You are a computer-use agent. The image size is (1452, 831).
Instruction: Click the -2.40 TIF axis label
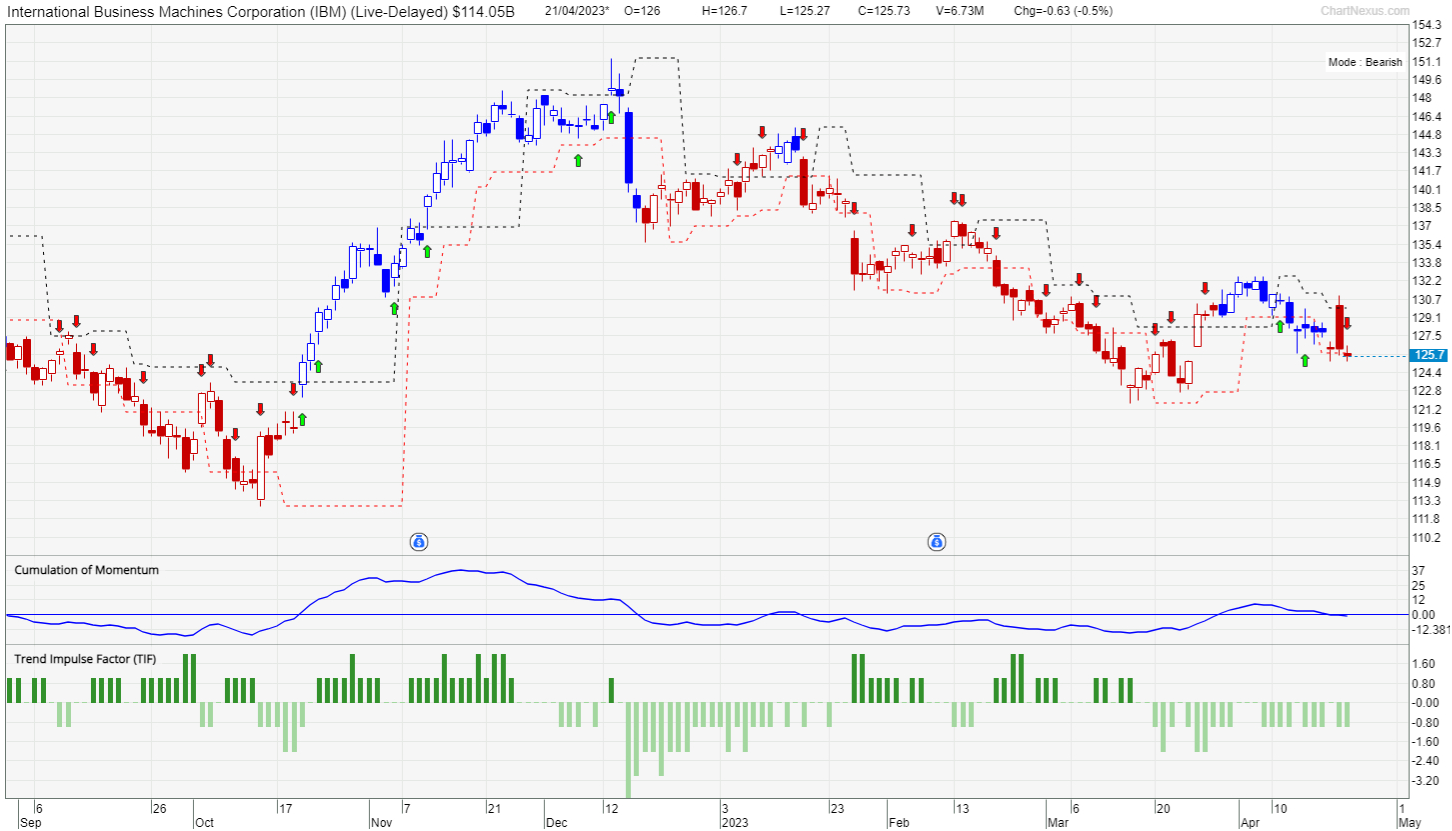point(1424,761)
